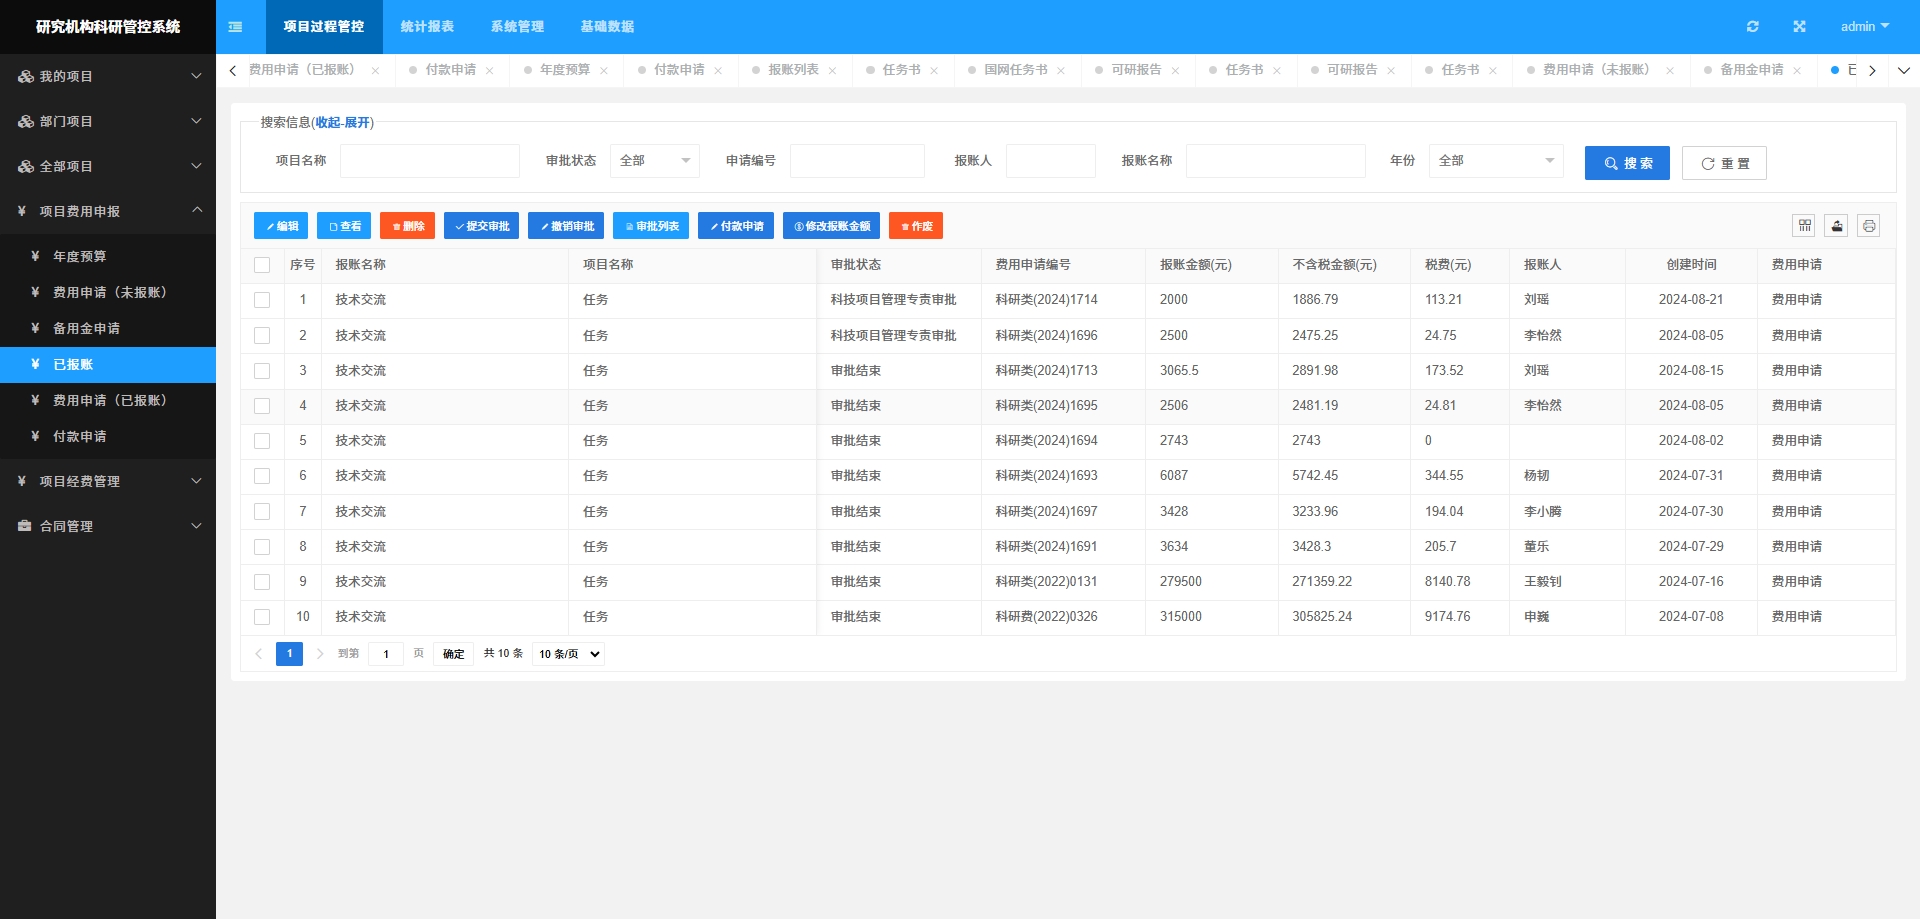The image size is (1920, 919).
Task: Click the blue 搜索 button
Action: point(1627,163)
